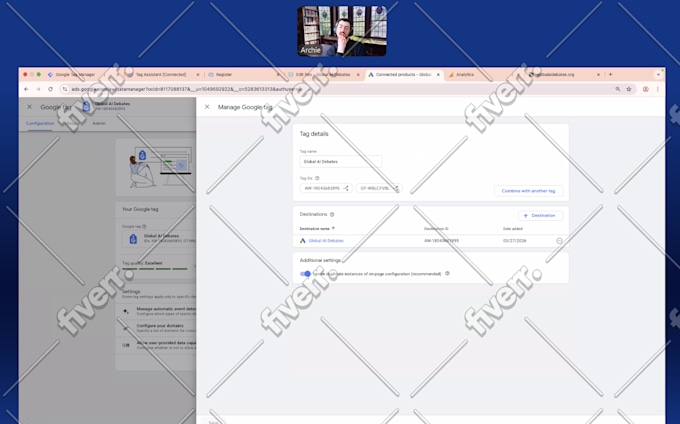Reload the current page

pyautogui.click(x=50, y=89)
